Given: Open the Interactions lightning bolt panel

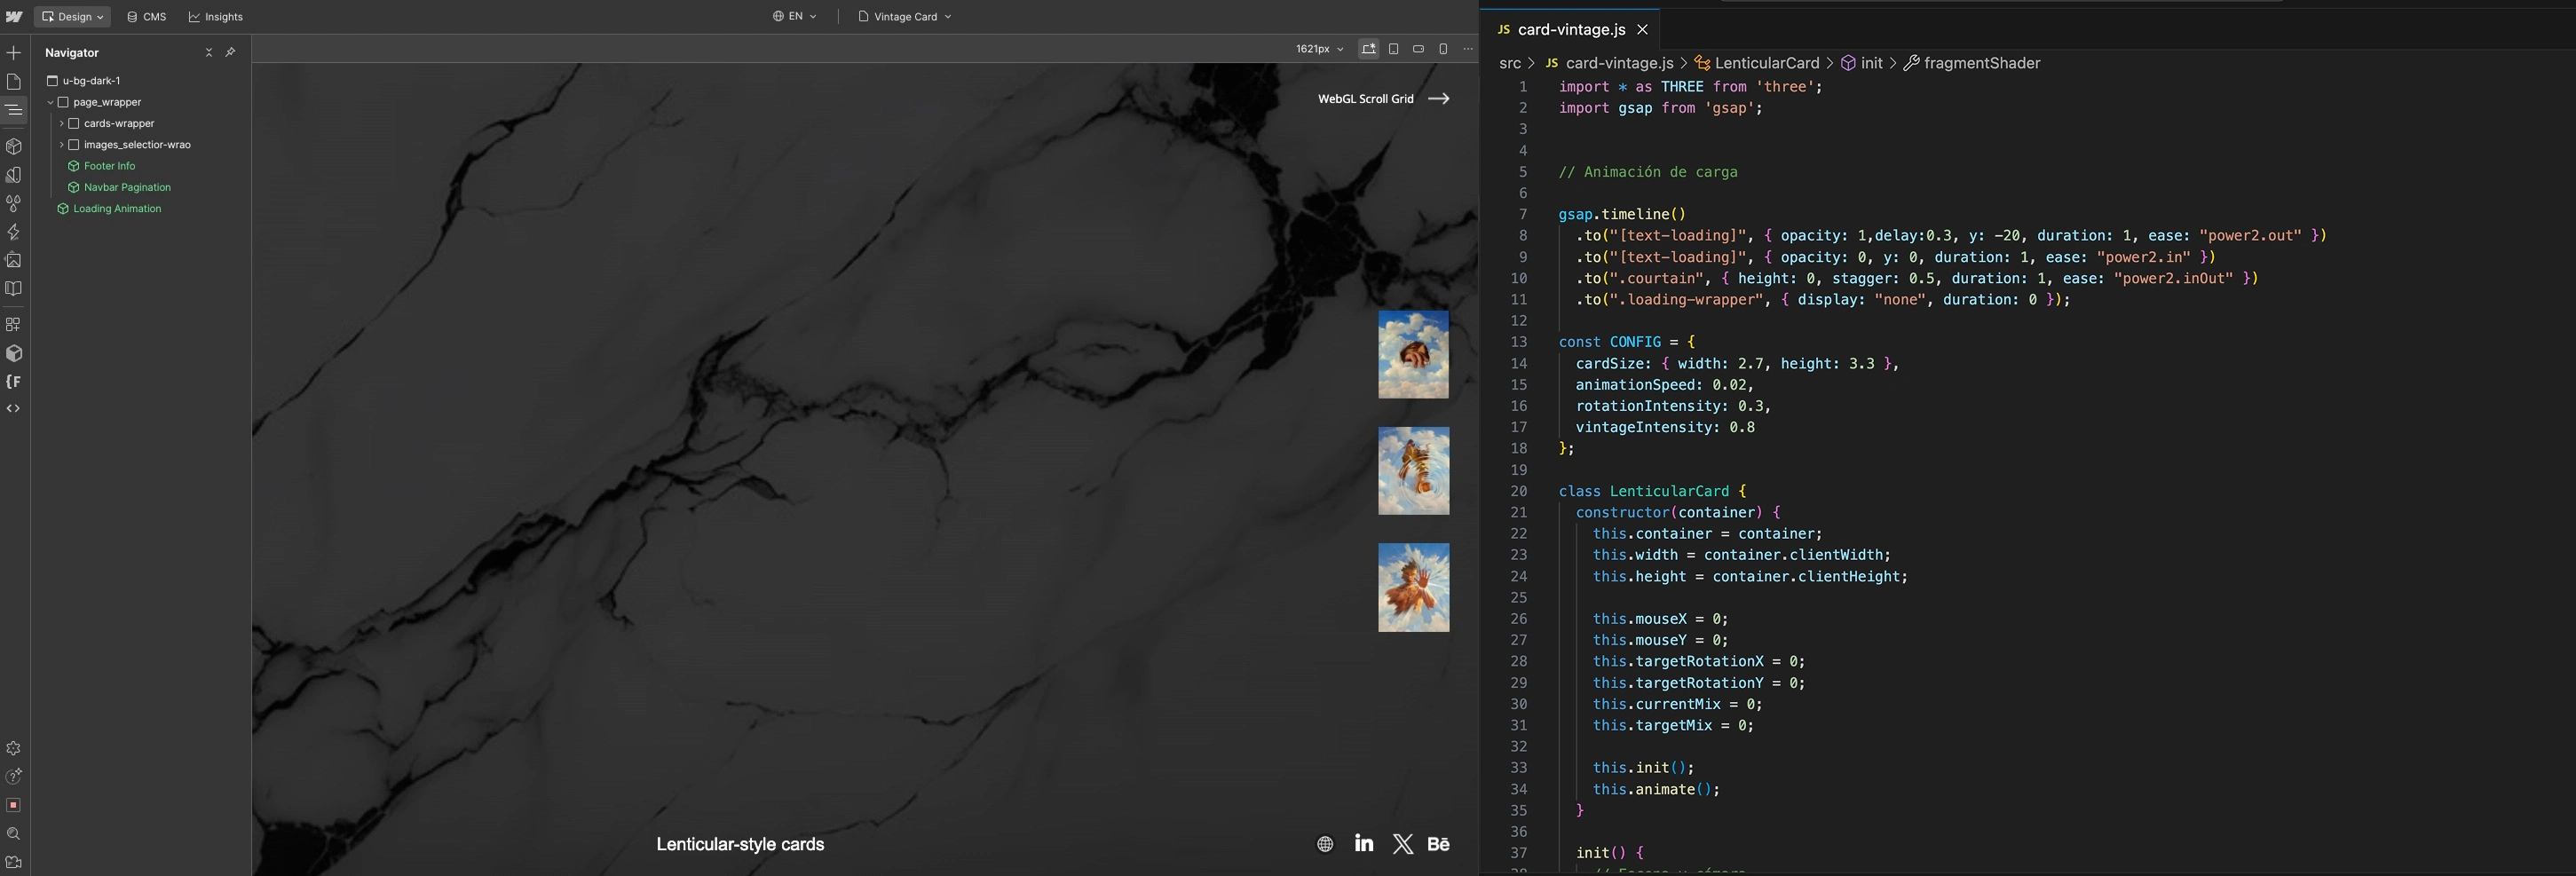Looking at the screenshot, I should point(13,232).
